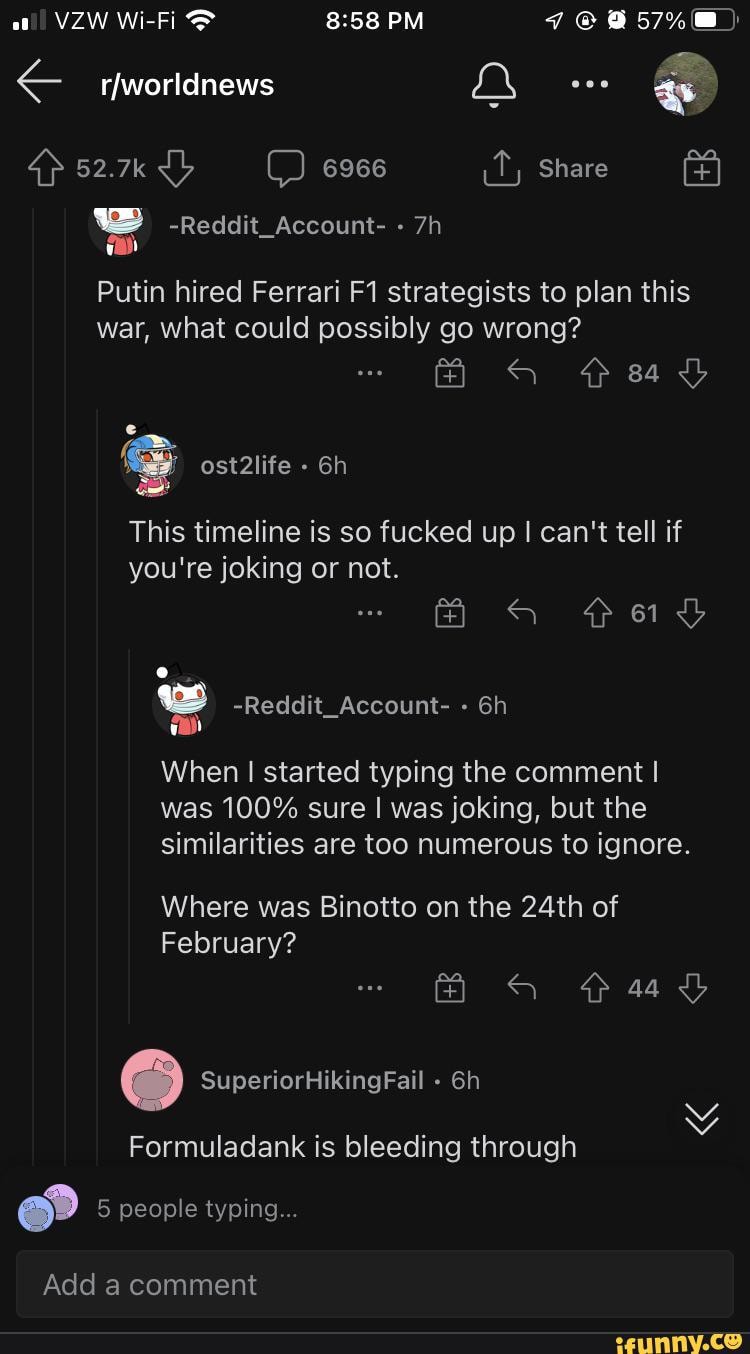The height and width of the screenshot is (1354, 750).
Task: Downvote ost2life's timeline comment
Action: [691, 613]
